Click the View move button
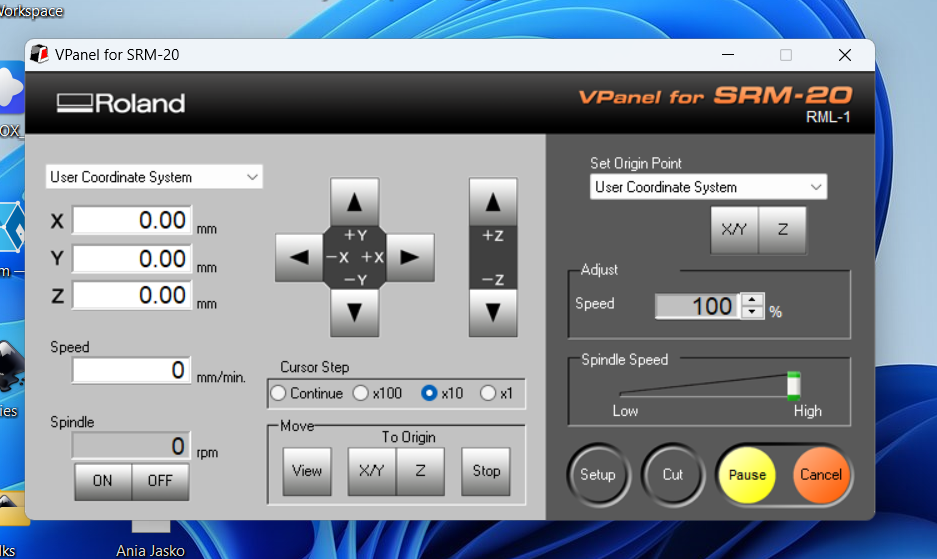The image size is (937, 559). pyautogui.click(x=307, y=471)
